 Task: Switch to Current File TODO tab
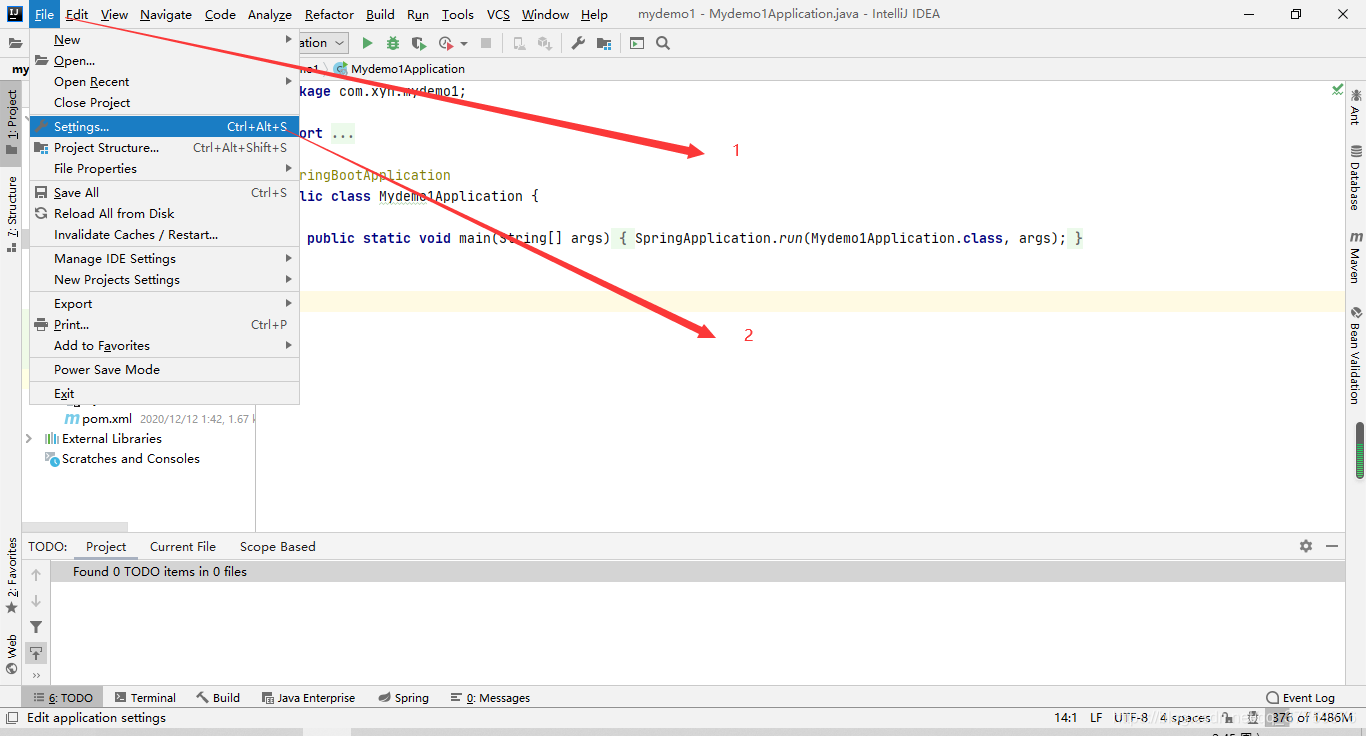183,547
